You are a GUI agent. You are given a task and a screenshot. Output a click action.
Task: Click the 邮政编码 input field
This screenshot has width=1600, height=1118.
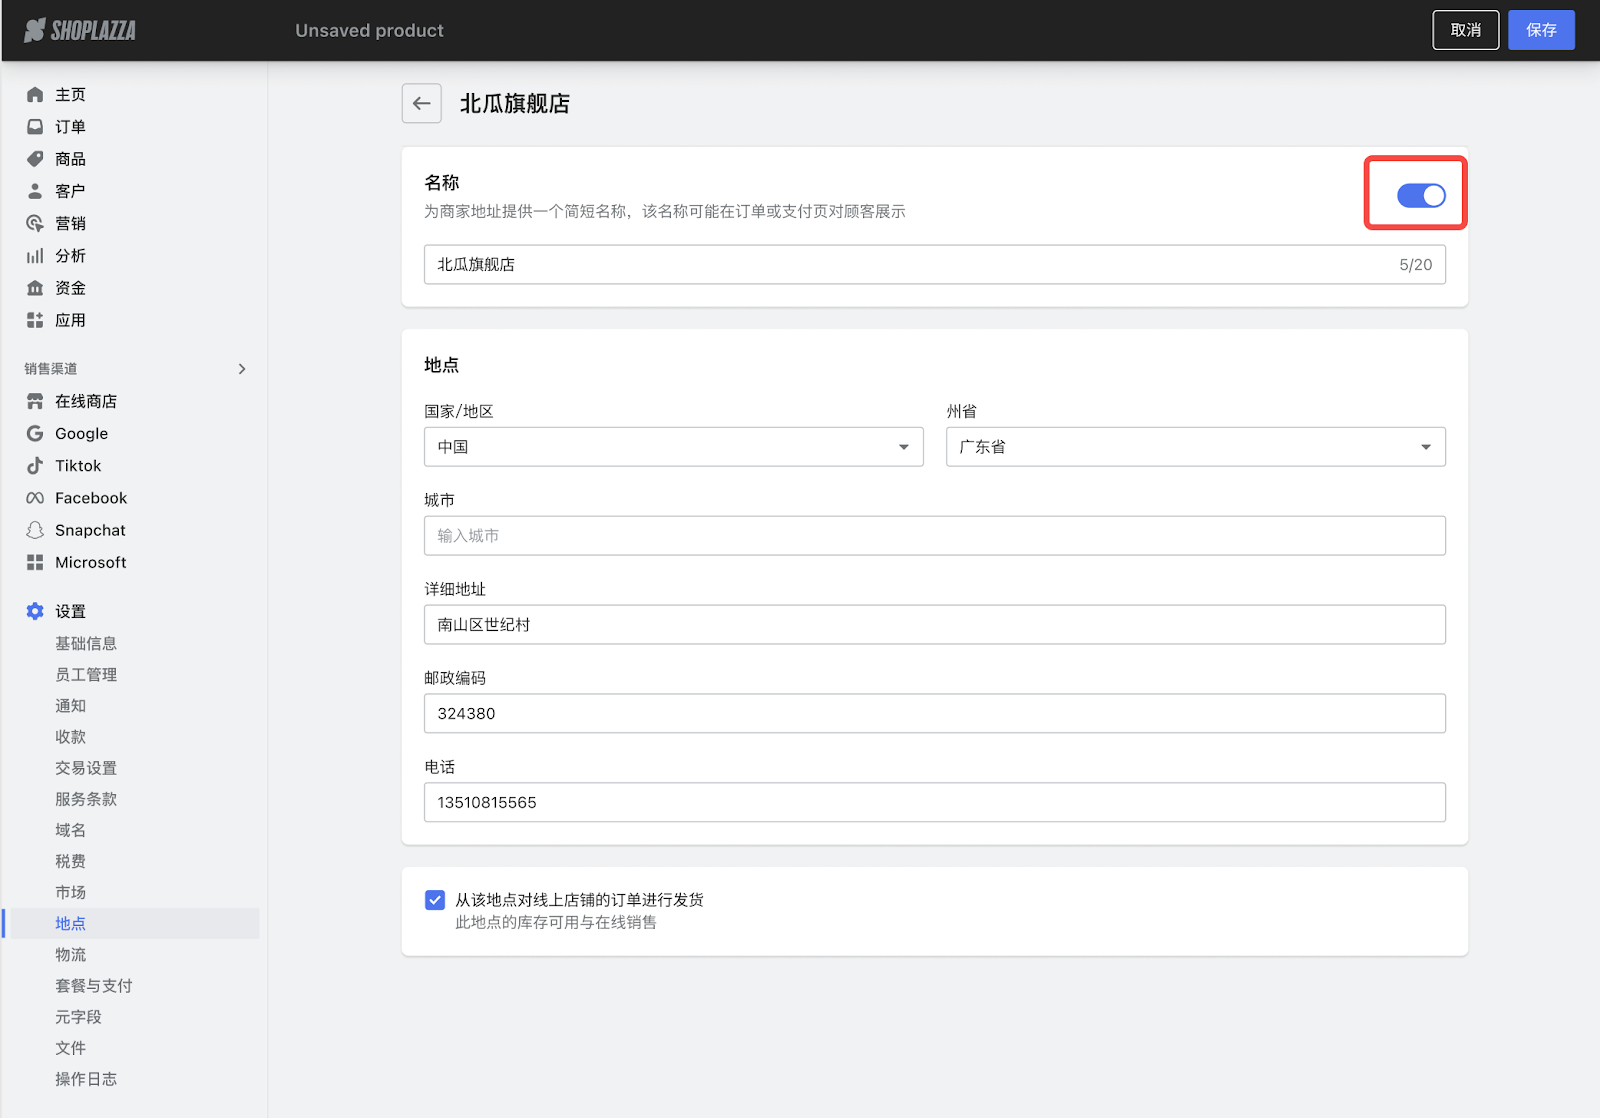(x=934, y=713)
